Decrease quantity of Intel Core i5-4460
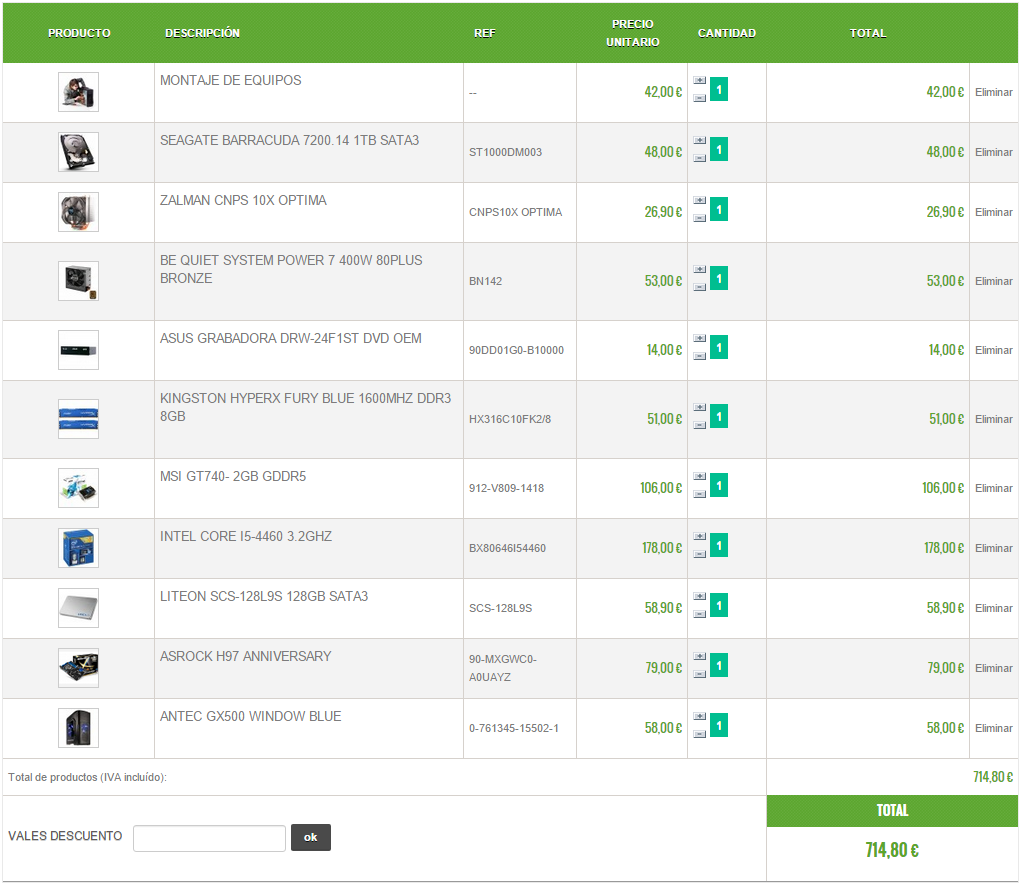The image size is (1022, 886). pos(699,555)
